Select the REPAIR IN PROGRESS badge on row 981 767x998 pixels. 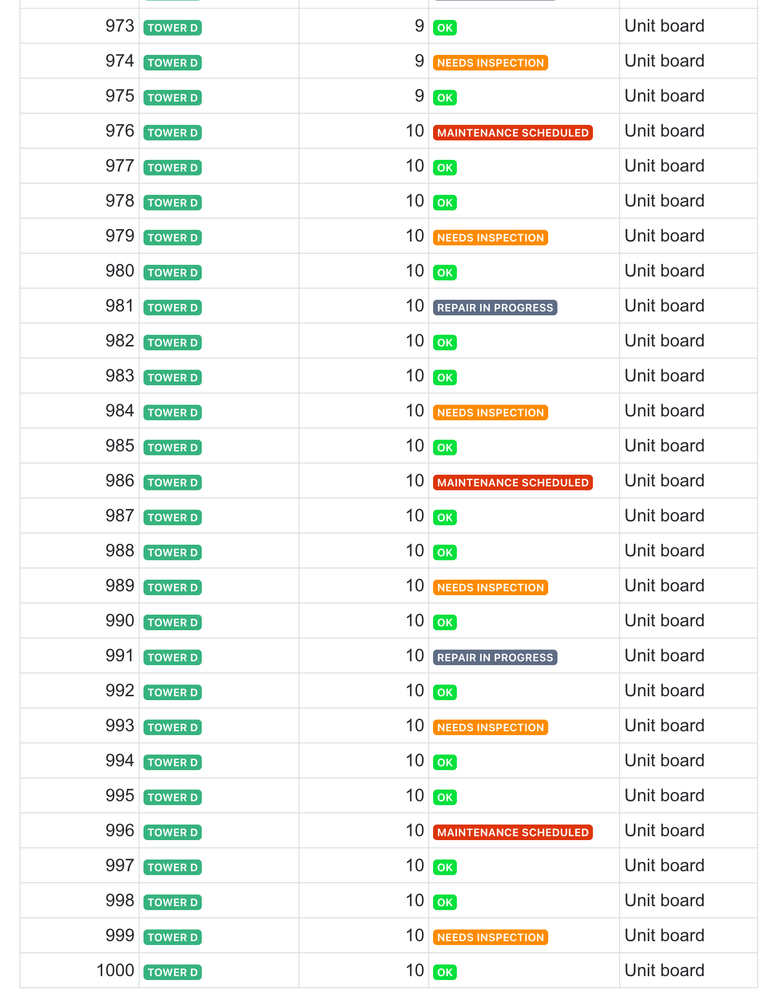tap(495, 307)
